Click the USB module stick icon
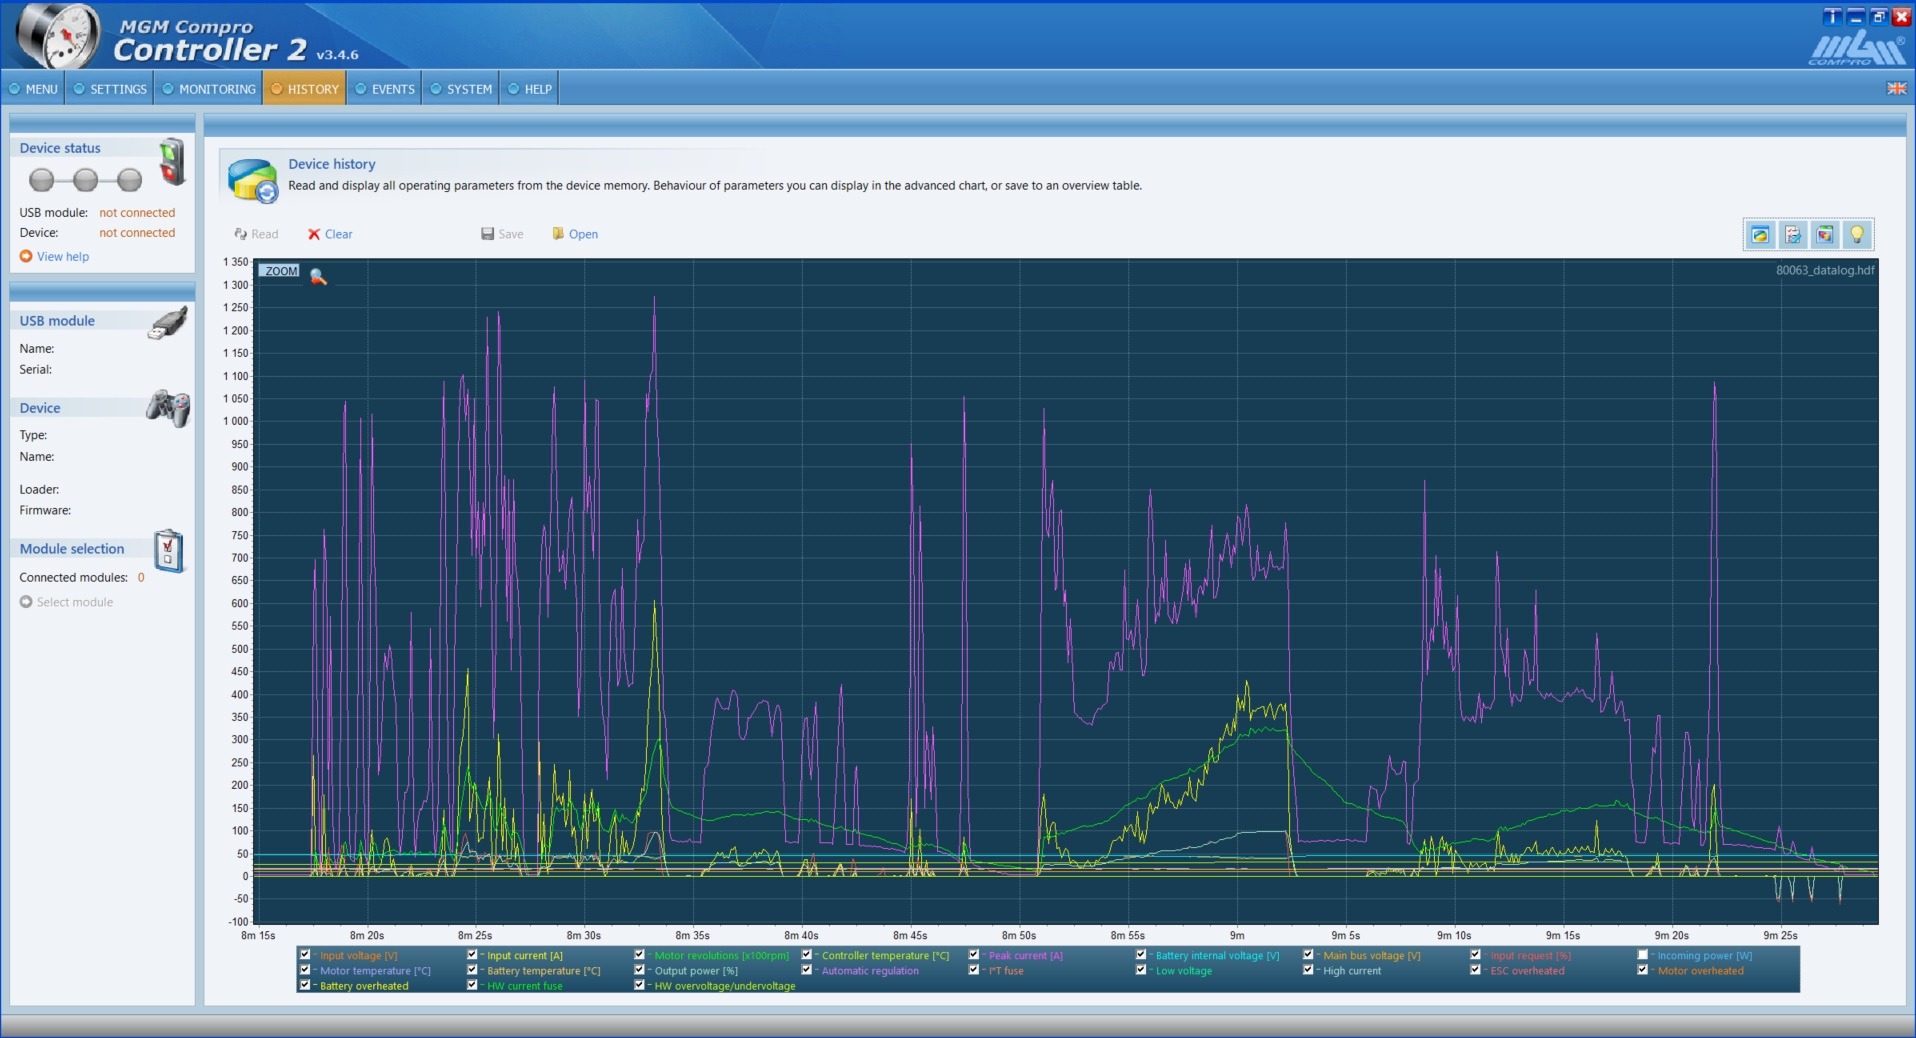1916x1038 pixels. (x=168, y=323)
